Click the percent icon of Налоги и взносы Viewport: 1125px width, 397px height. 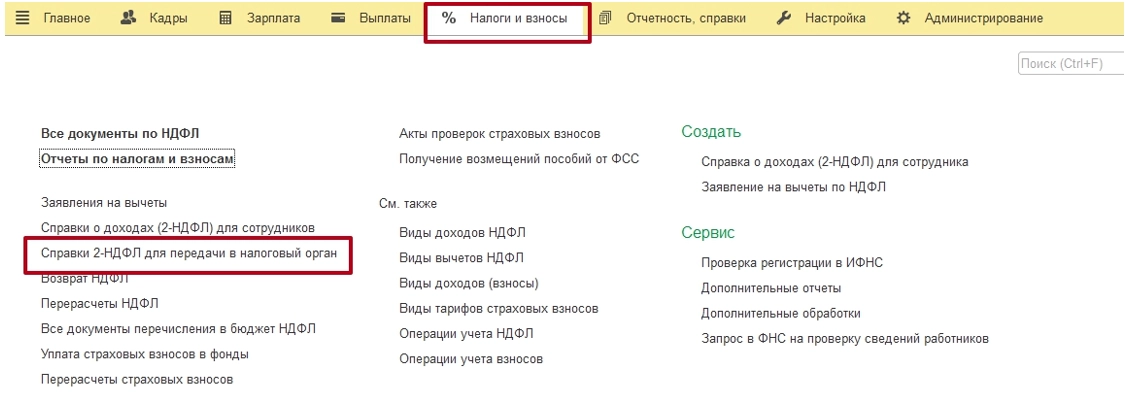click(x=449, y=18)
